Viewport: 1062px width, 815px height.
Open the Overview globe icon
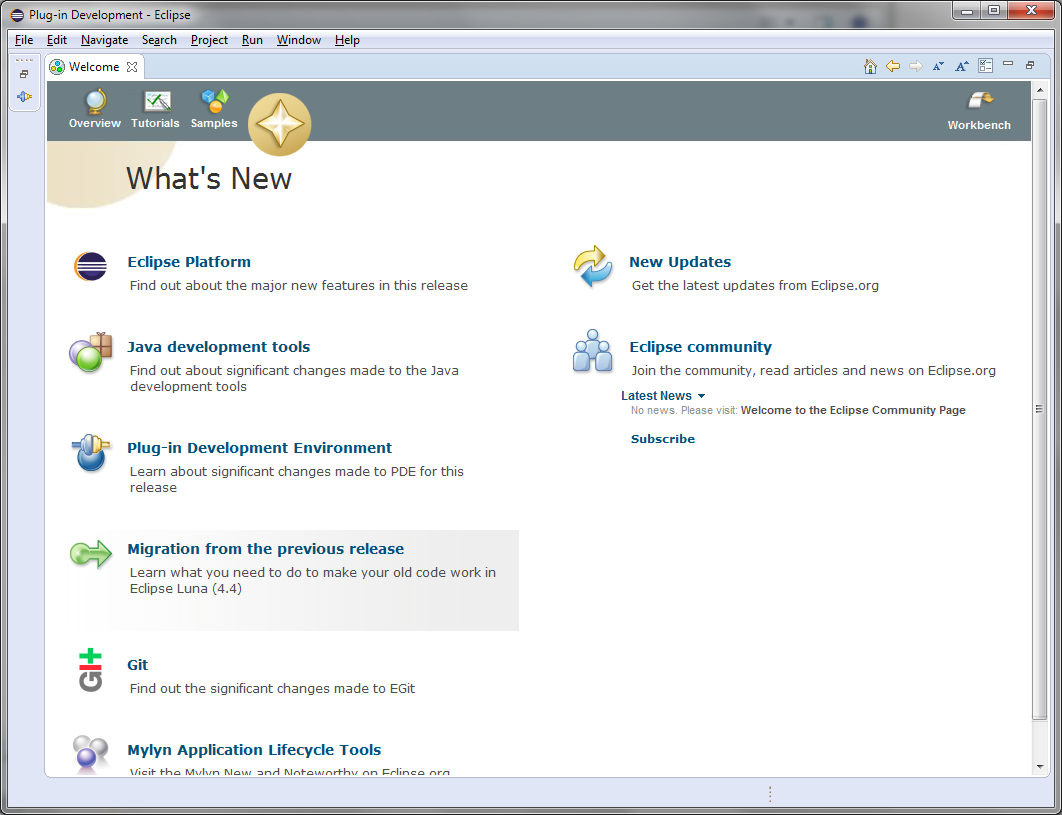click(95, 103)
